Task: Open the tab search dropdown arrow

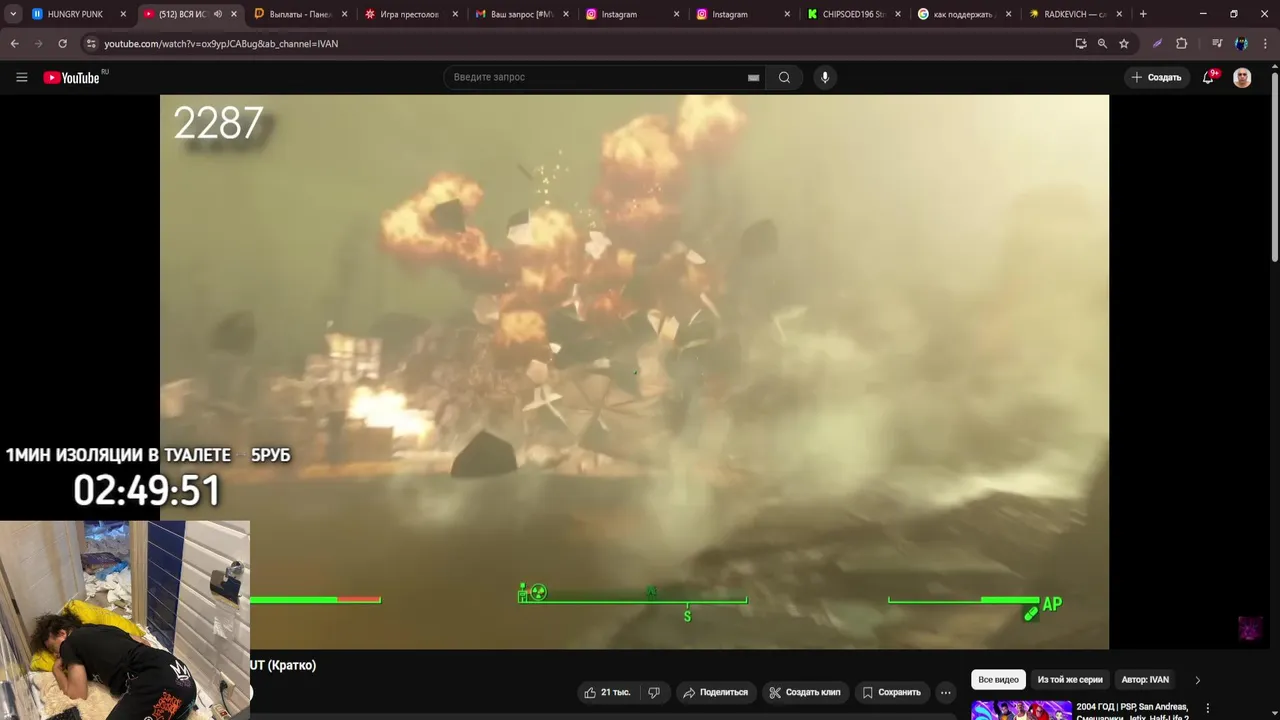Action: [x=13, y=14]
